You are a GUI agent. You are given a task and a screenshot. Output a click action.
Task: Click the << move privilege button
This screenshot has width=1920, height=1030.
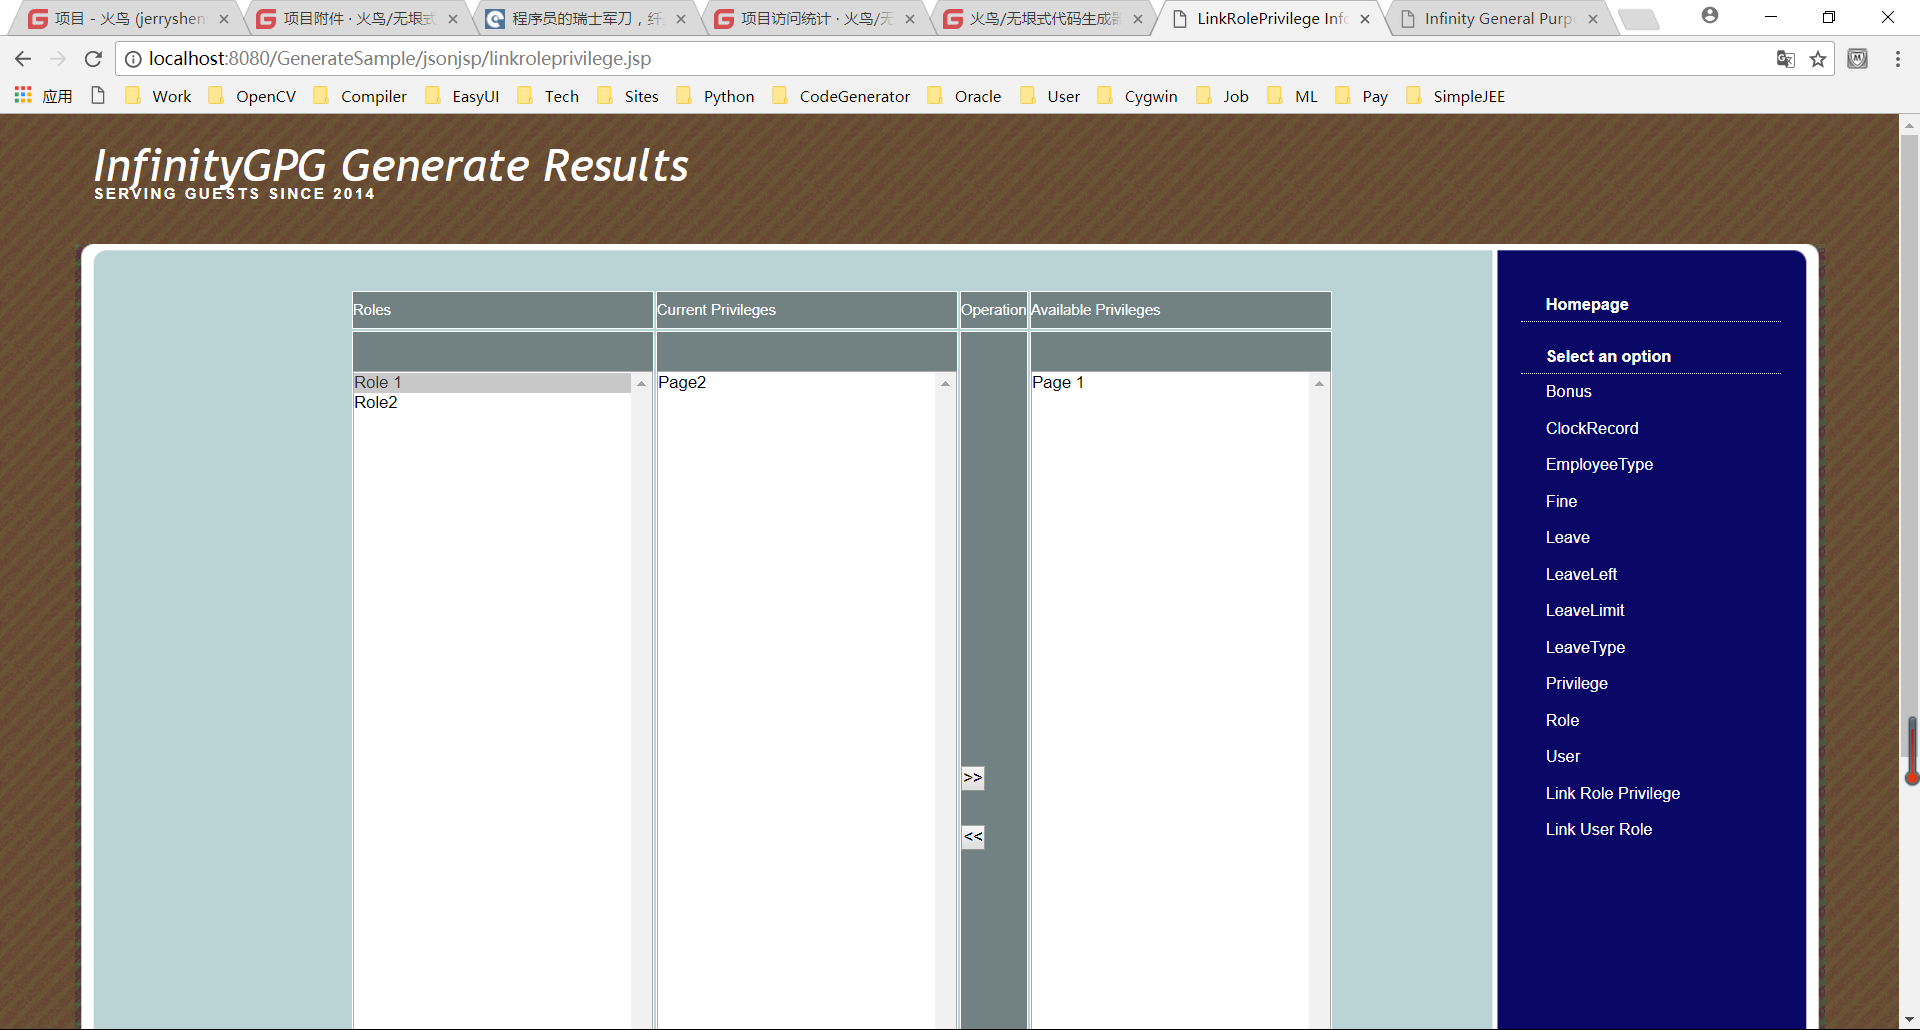(973, 837)
